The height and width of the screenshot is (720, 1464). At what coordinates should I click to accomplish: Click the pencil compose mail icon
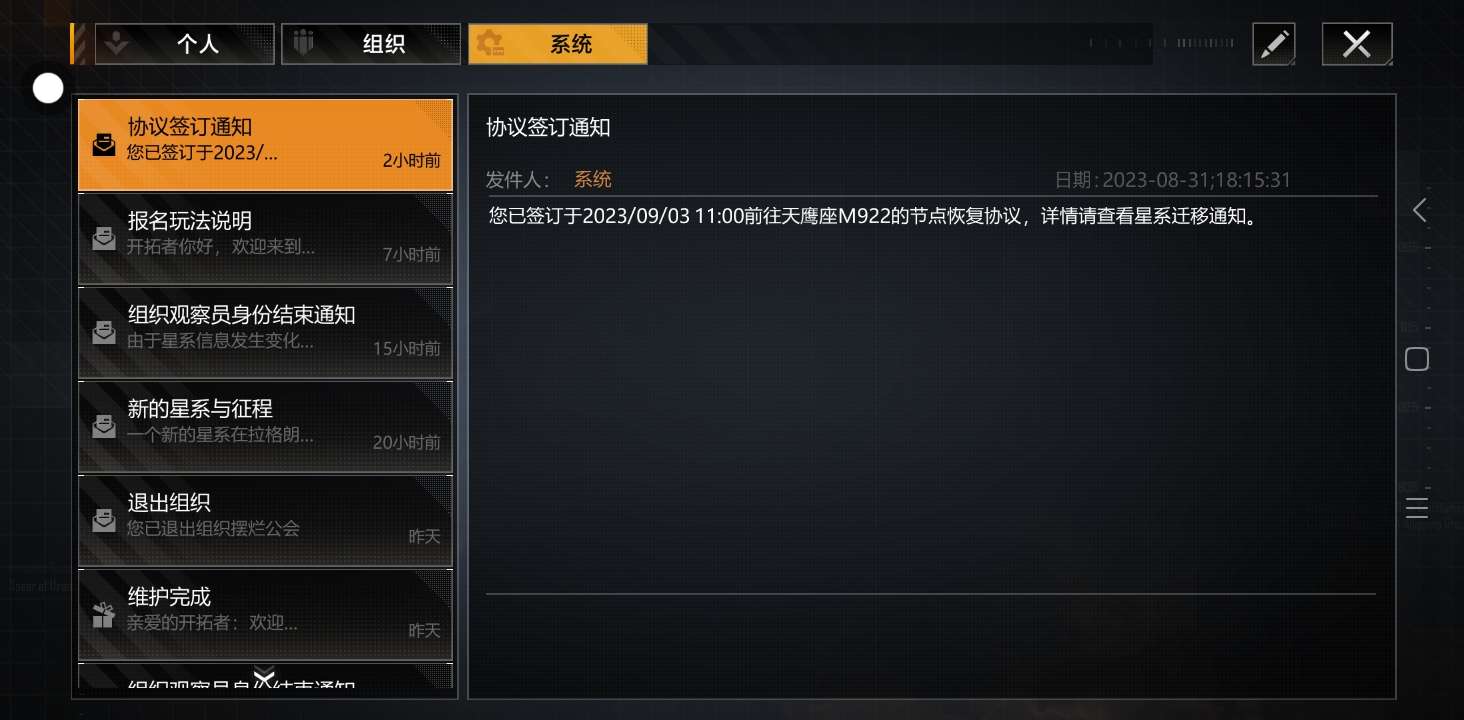tap(1274, 45)
